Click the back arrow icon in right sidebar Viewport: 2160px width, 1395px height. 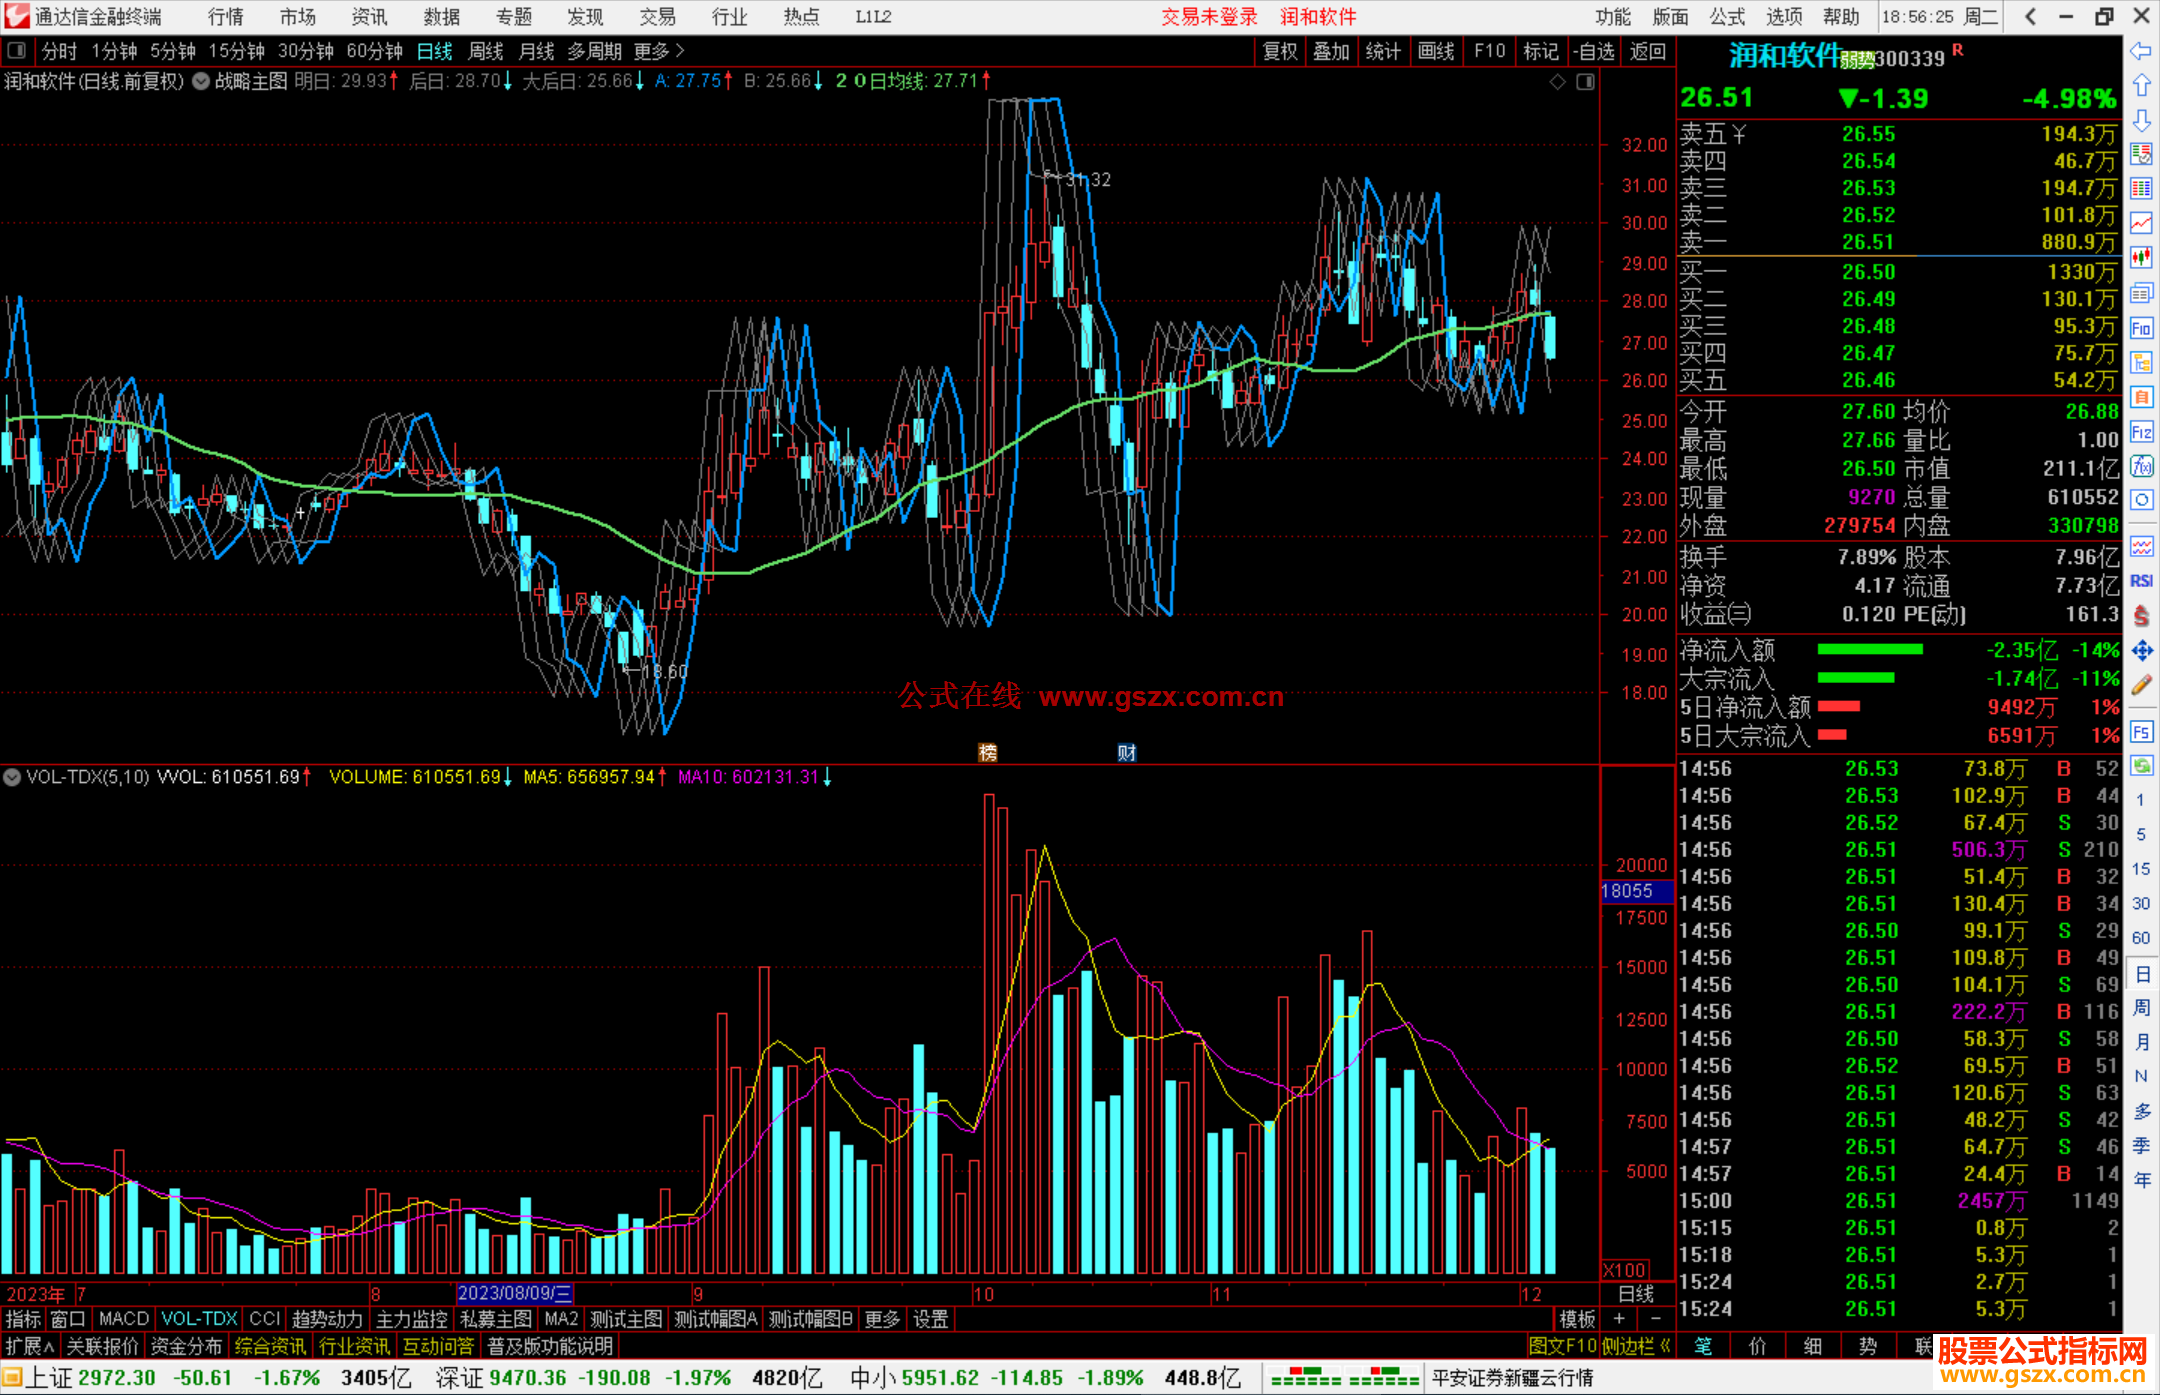tap(2141, 51)
